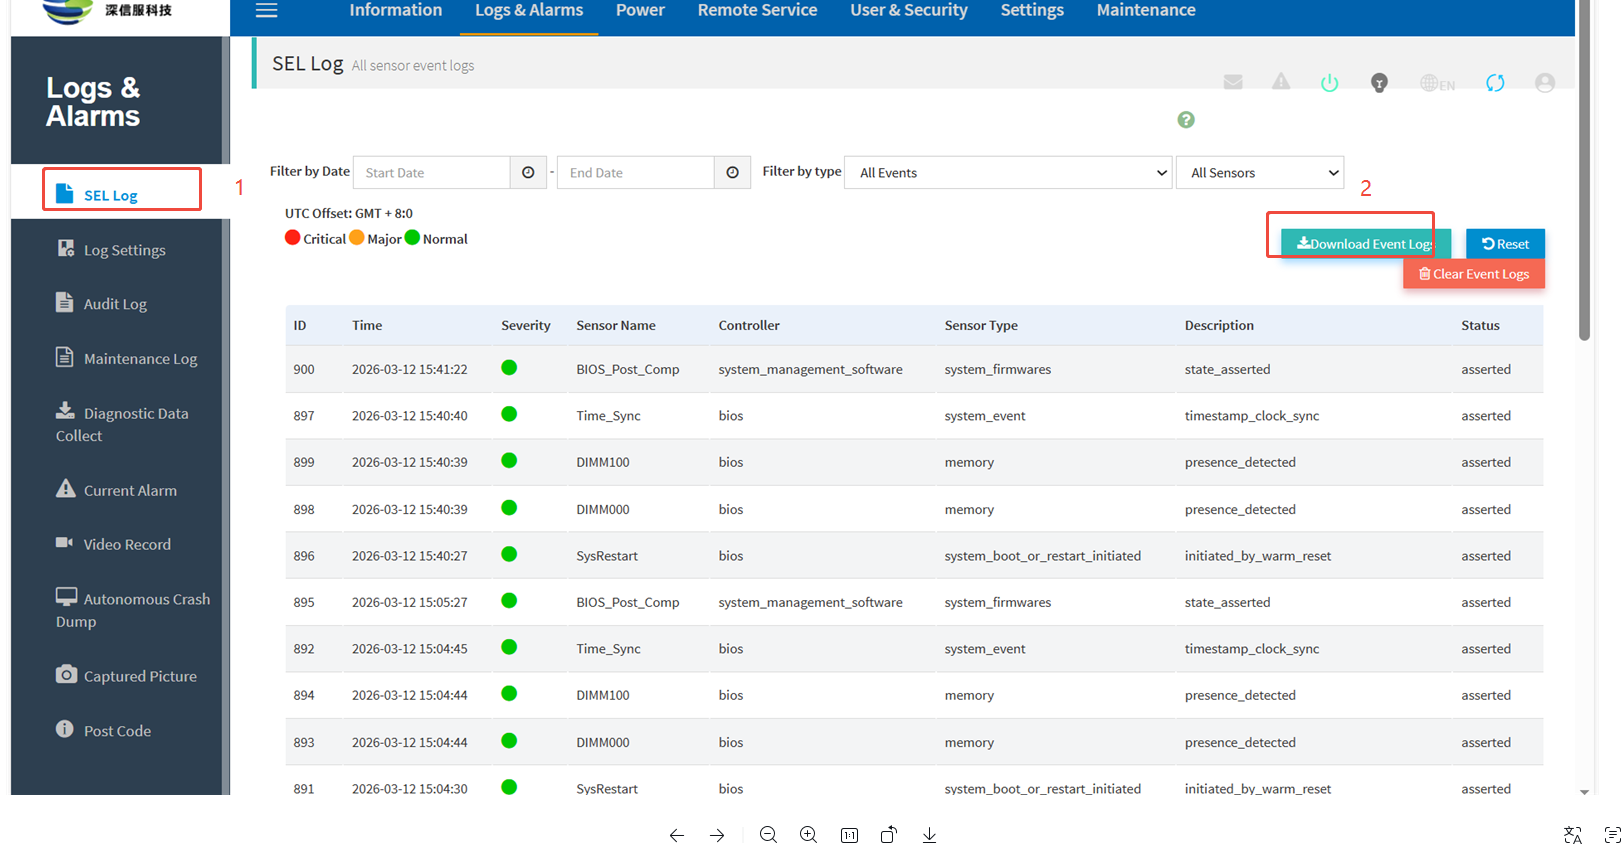Expand the All Sensors dropdown
The width and height of the screenshot is (1622, 854).
1260,173
